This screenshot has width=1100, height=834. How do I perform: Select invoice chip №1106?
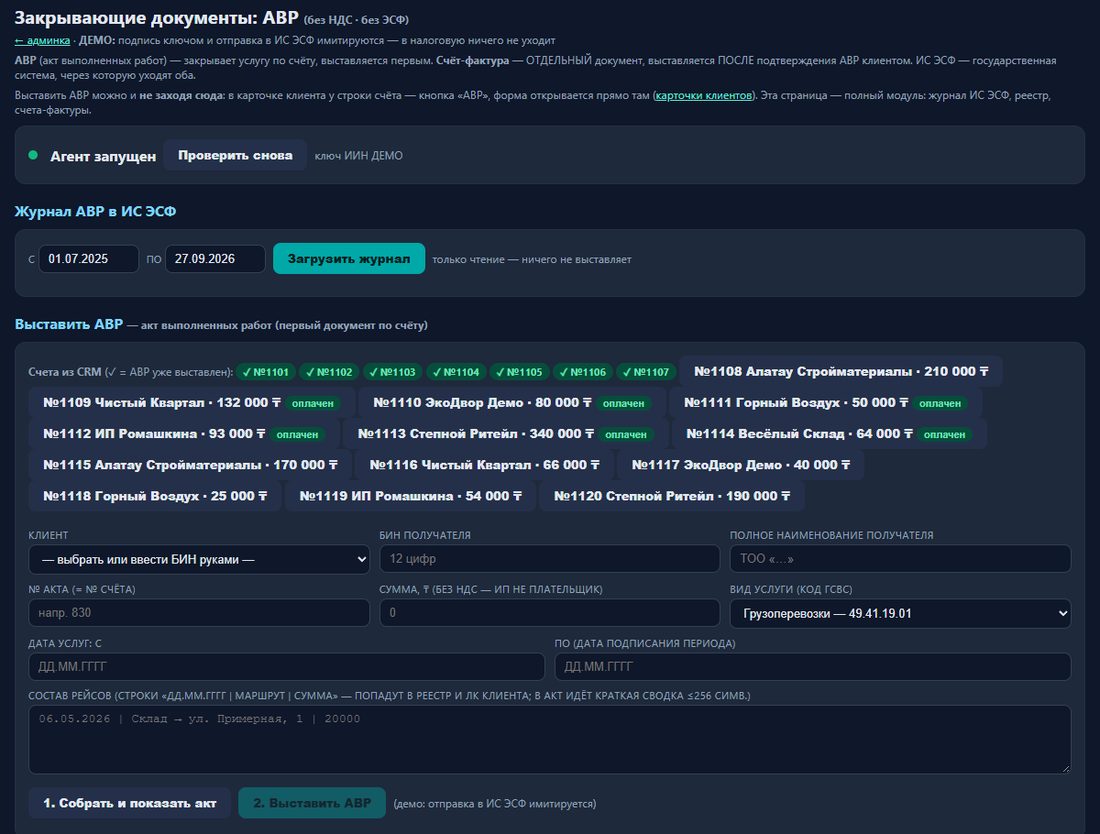click(582, 372)
